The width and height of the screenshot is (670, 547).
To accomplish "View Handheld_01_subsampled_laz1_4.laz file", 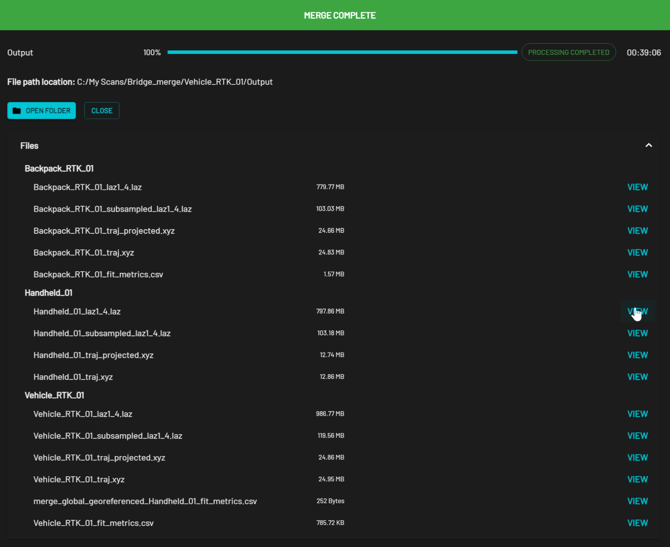I will (x=637, y=333).
